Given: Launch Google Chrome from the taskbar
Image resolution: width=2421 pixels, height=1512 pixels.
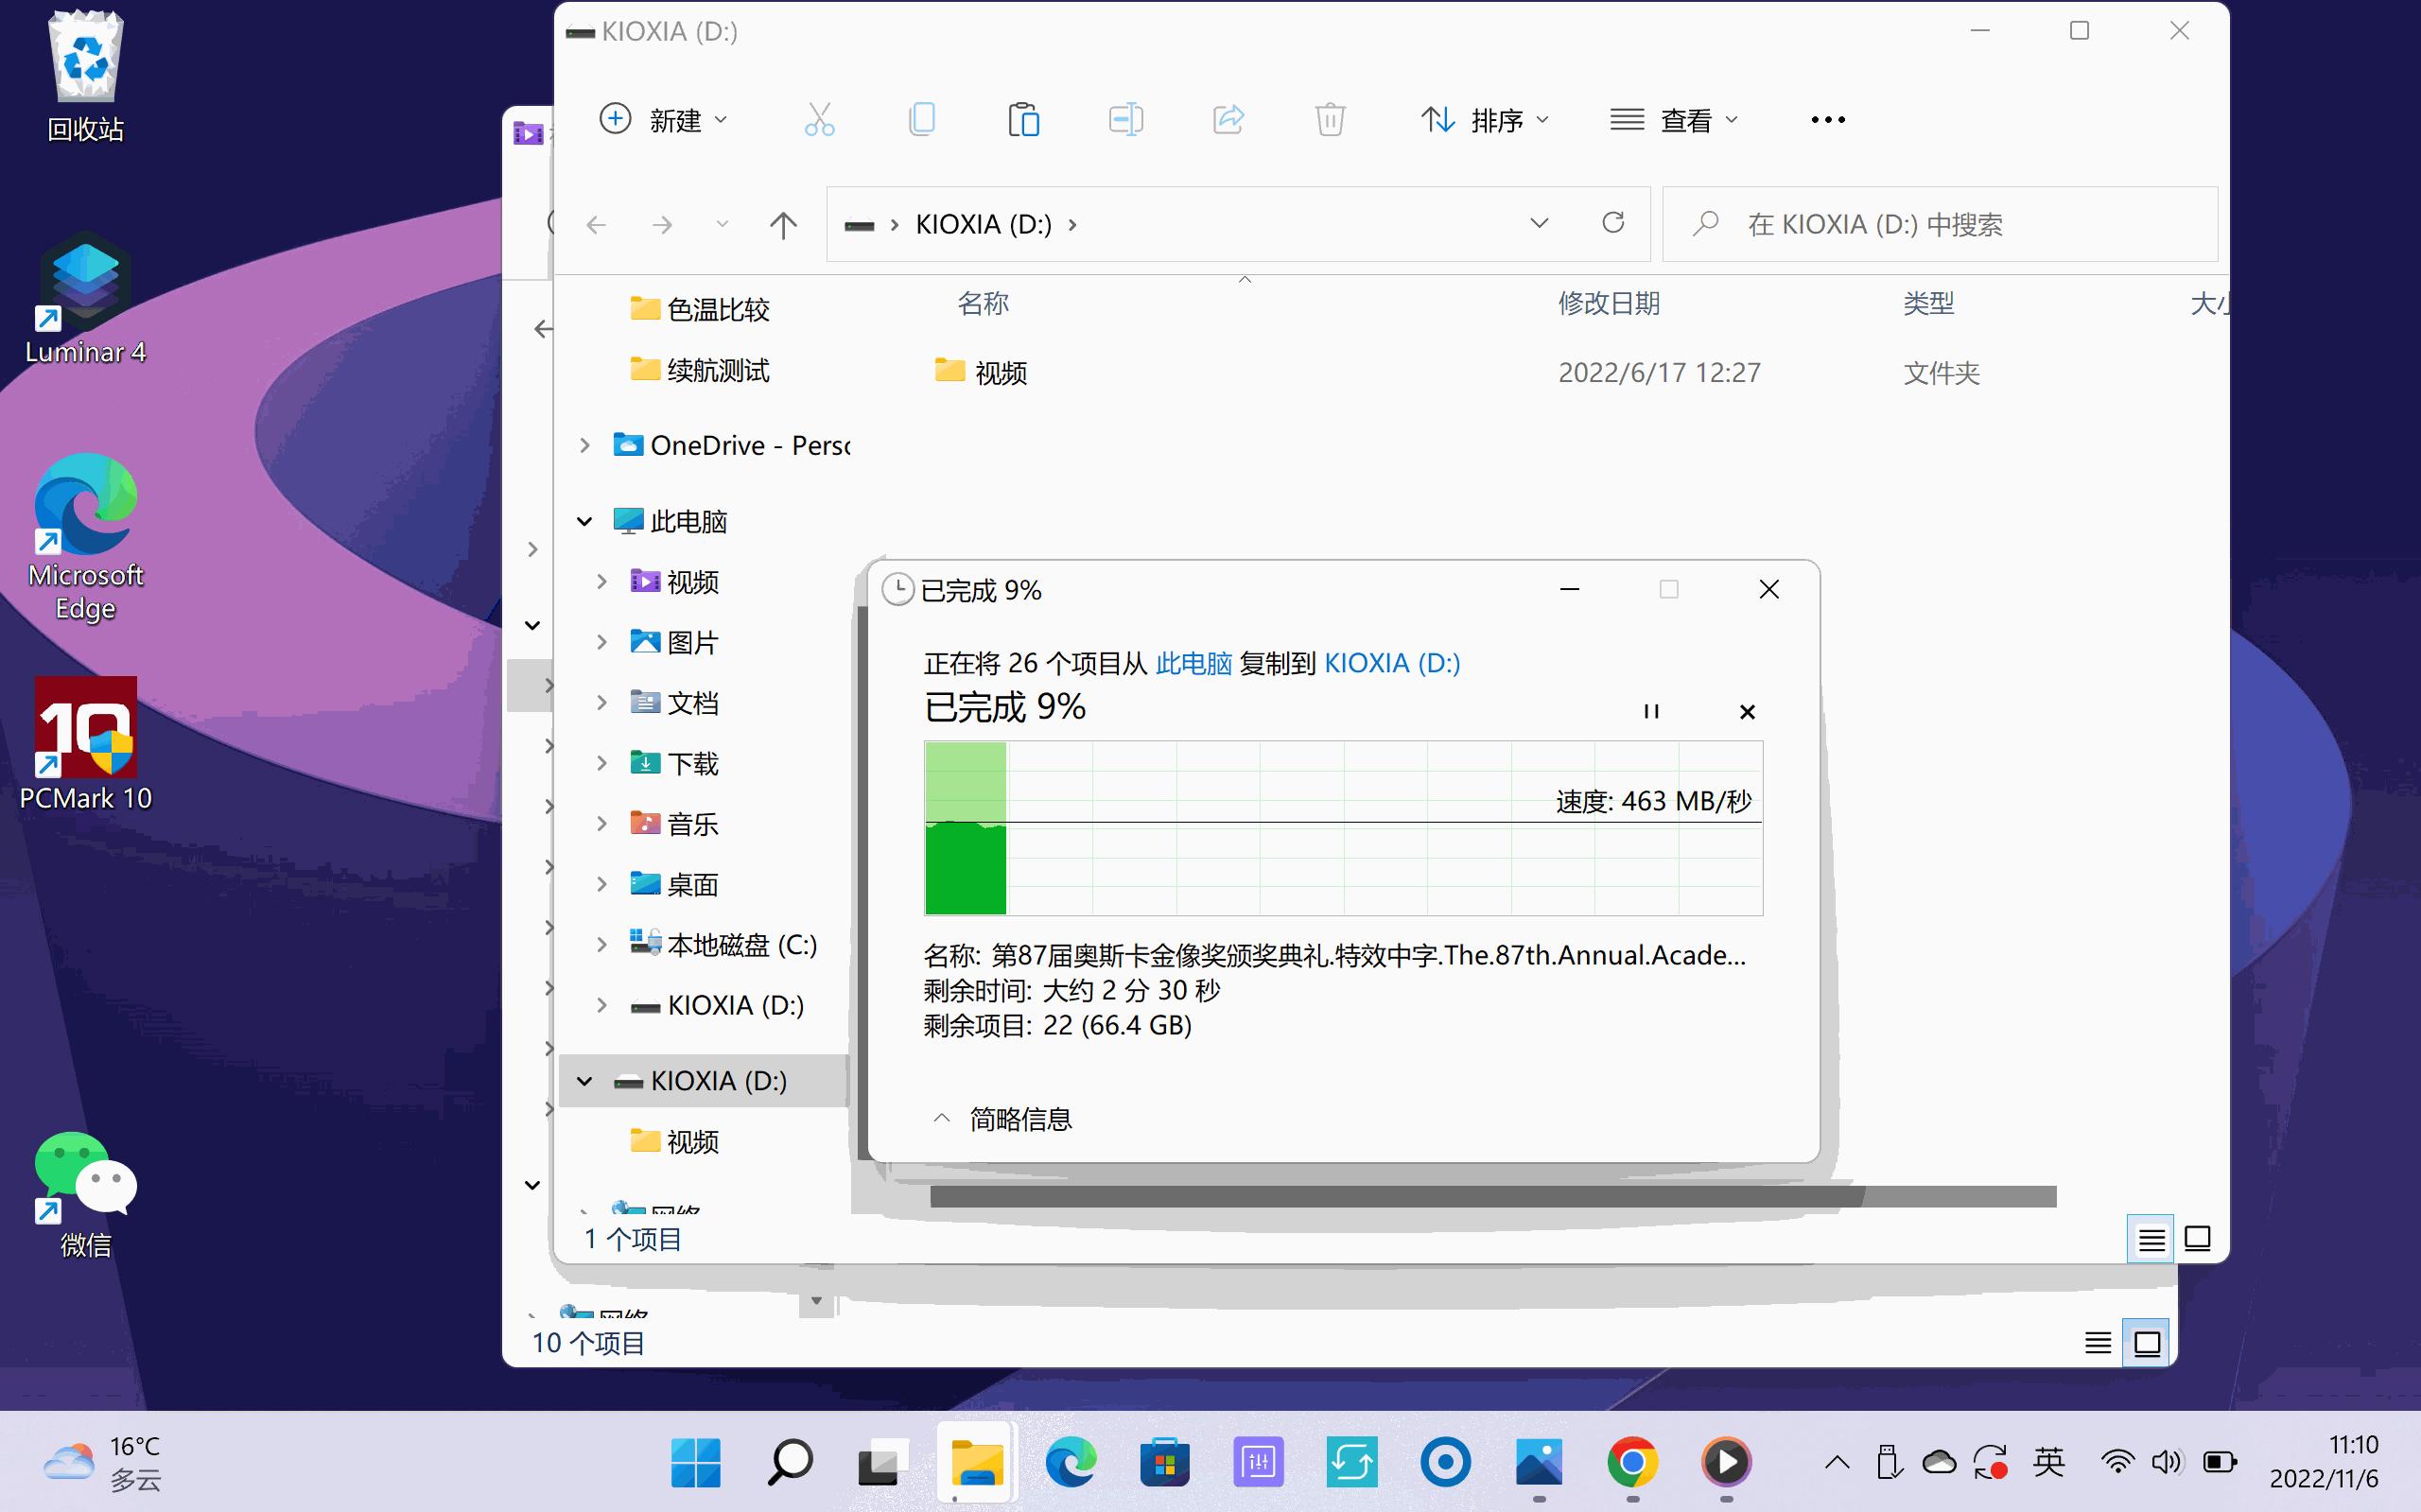Looking at the screenshot, I should pos(1633,1461).
